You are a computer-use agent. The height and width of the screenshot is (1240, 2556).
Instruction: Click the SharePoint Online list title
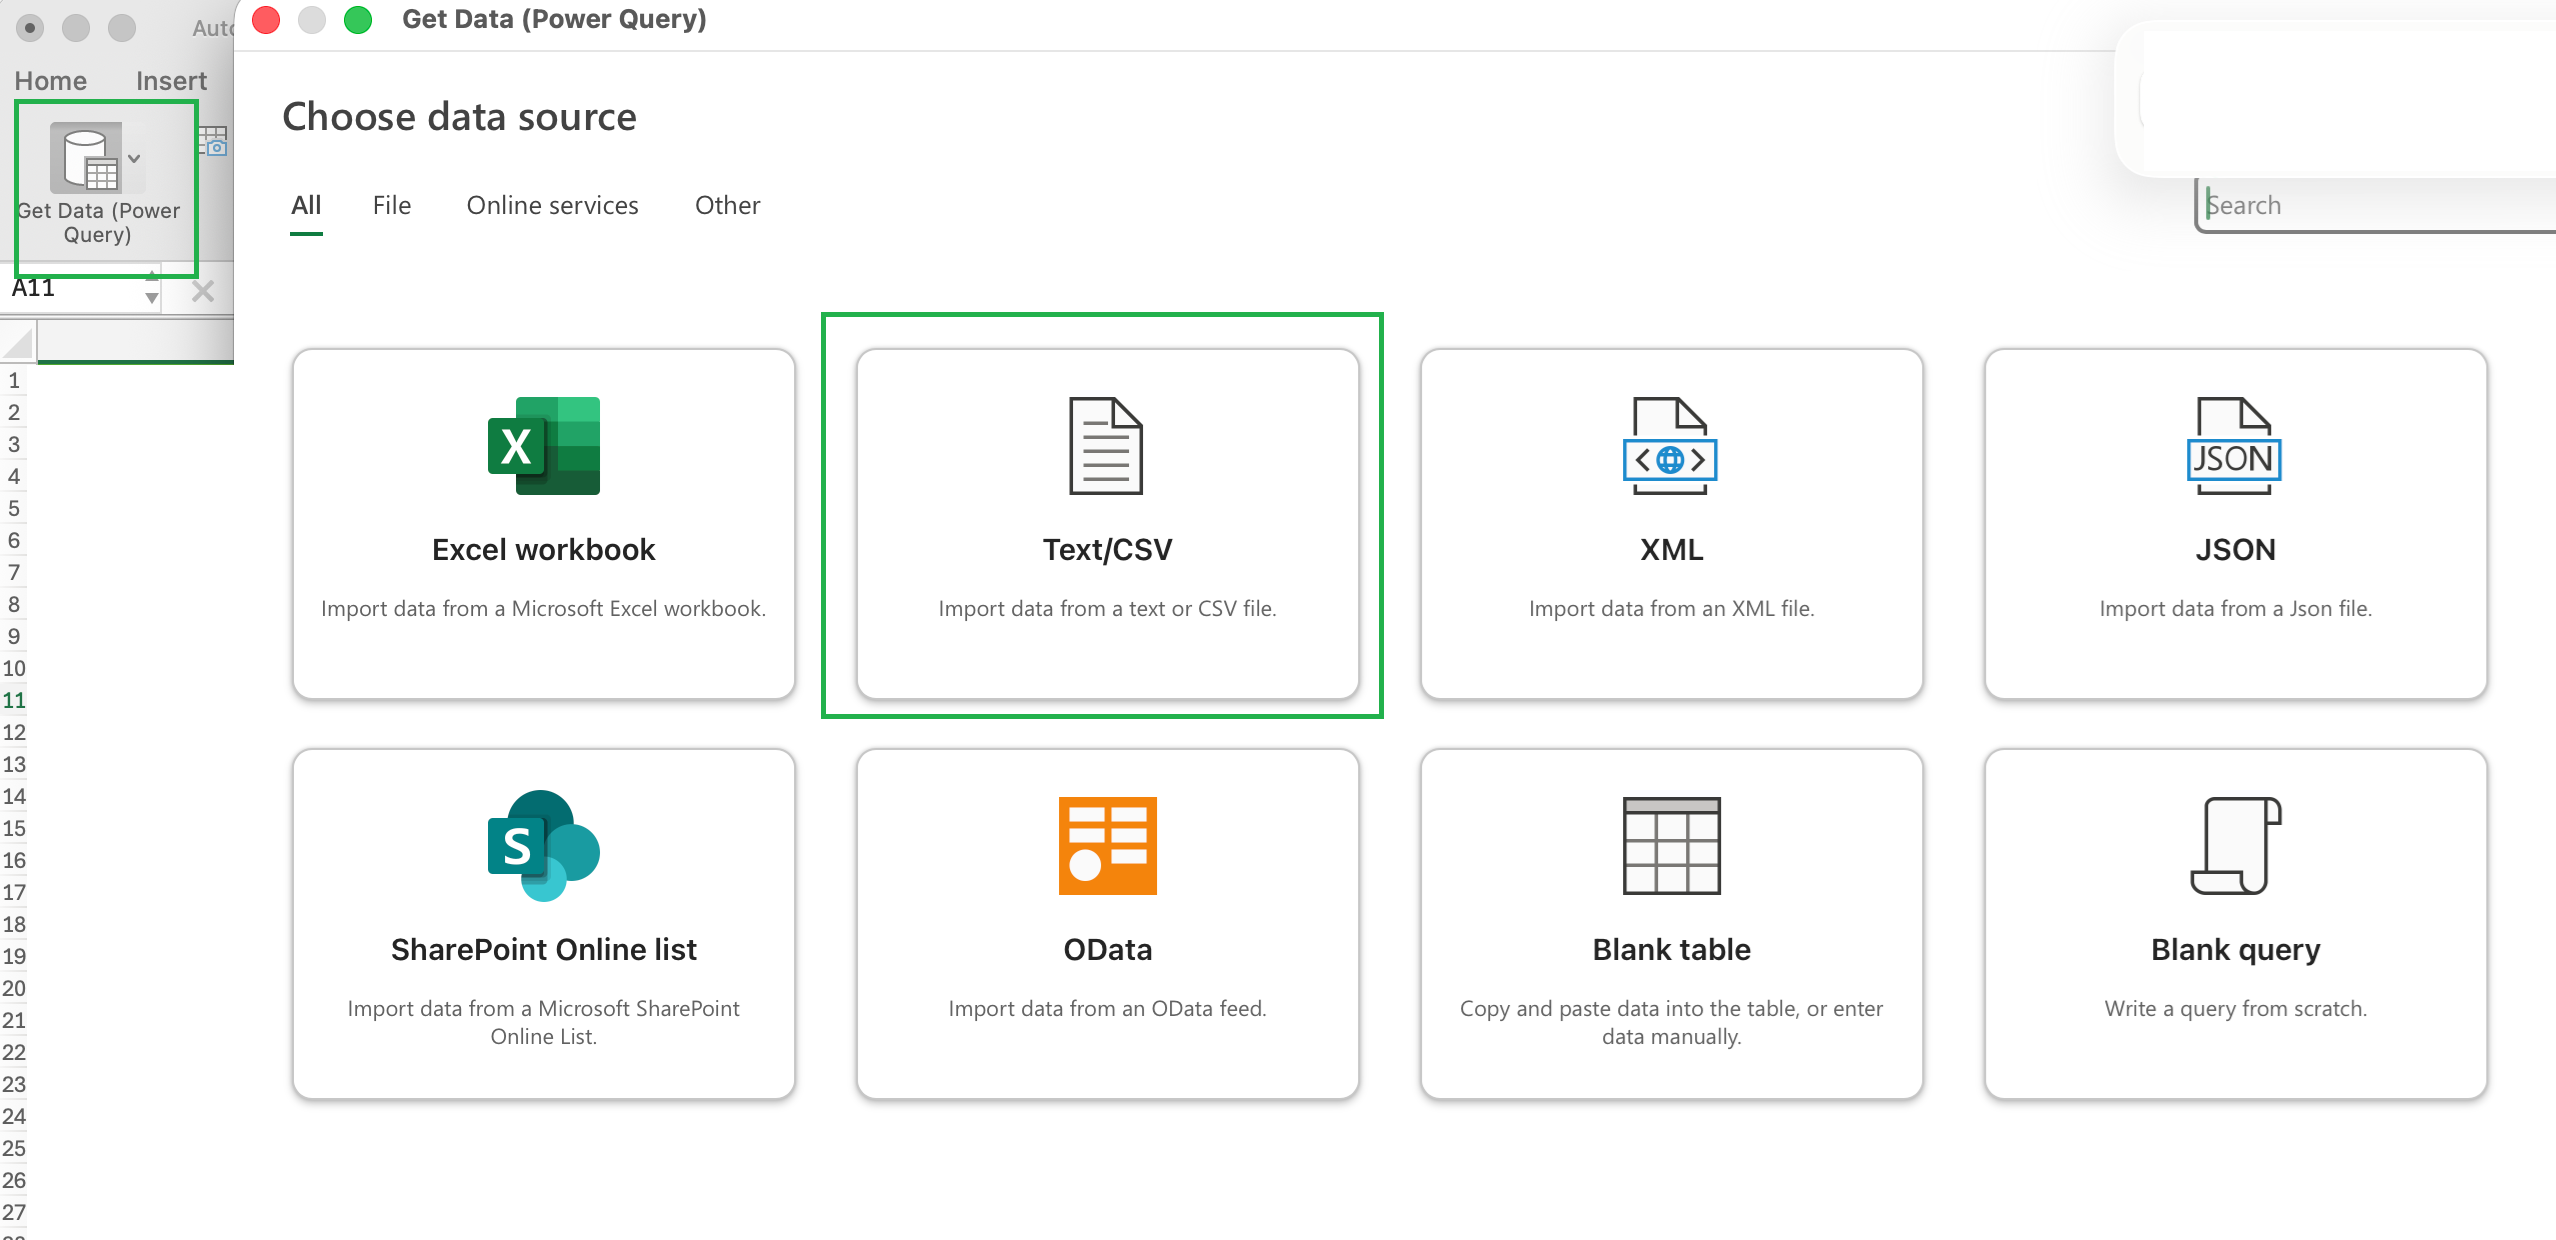point(544,950)
